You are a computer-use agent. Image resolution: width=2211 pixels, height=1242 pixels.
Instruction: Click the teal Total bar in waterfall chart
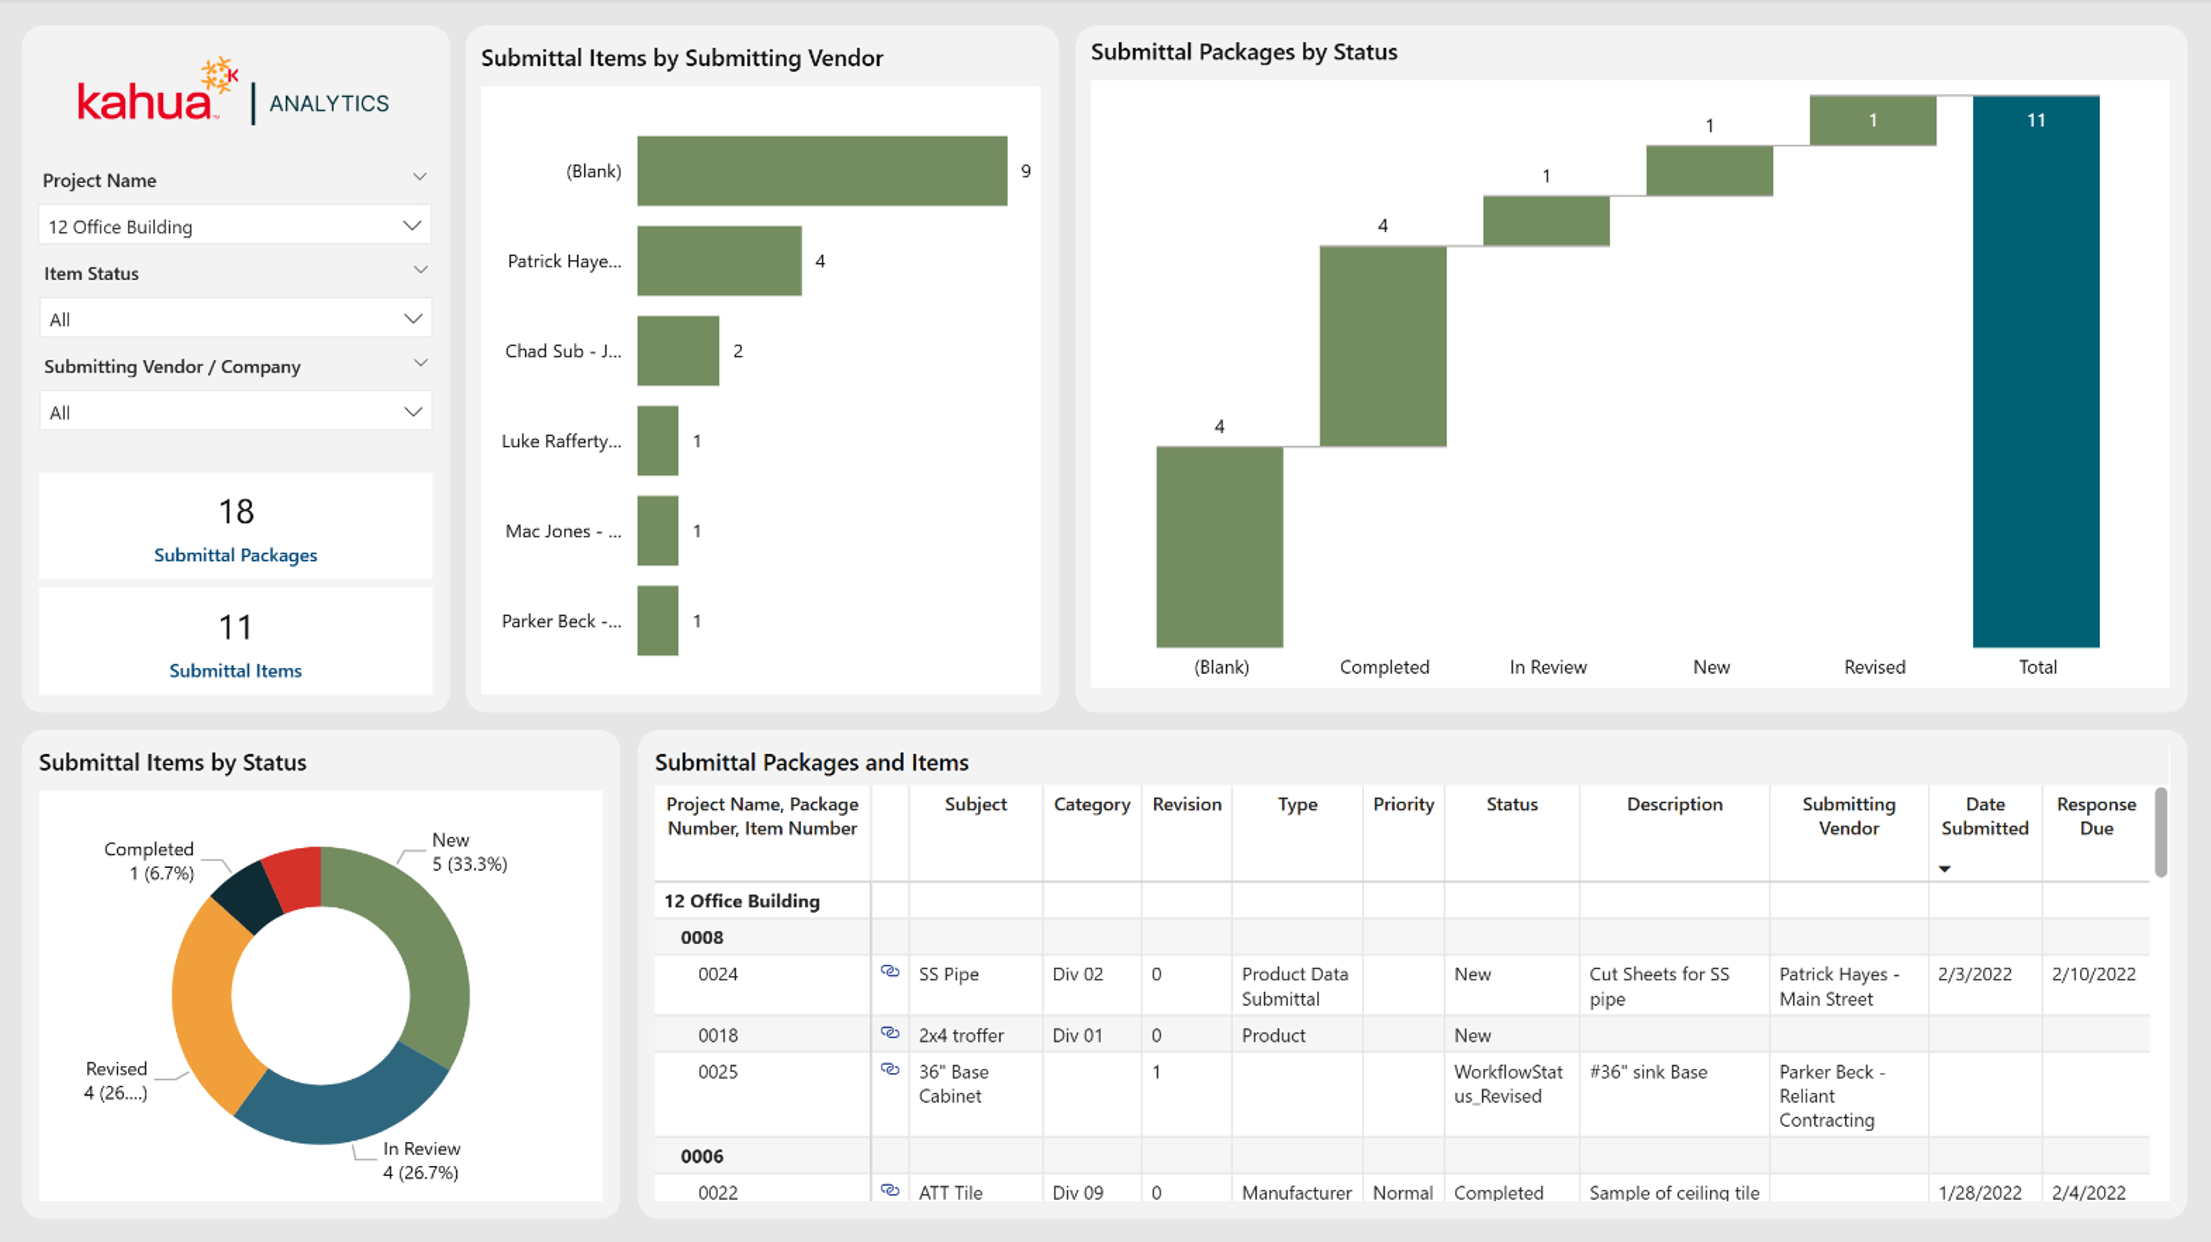pyautogui.click(x=2036, y=371)
